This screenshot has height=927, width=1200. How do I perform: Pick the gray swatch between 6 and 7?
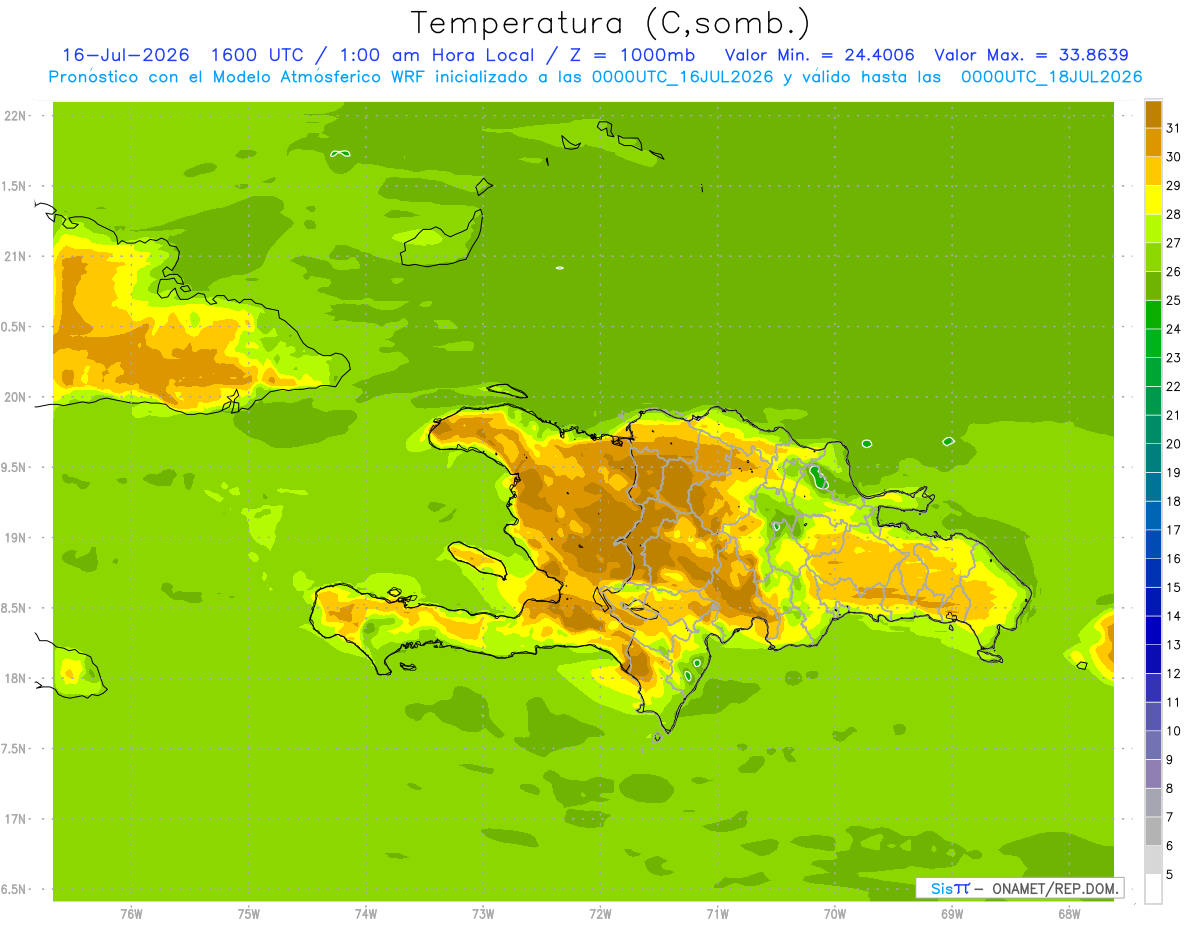tap(1153, 832)
